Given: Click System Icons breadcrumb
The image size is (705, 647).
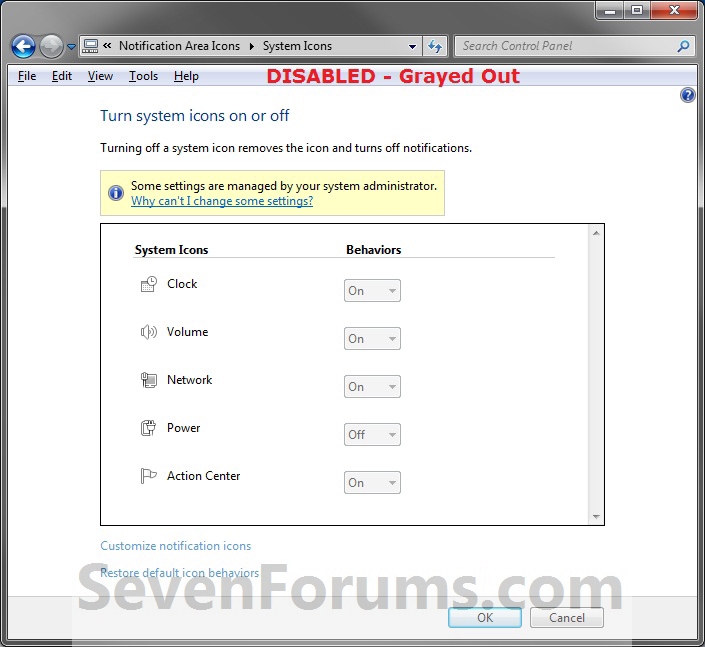Looking at the screenshot, I should (297, 46).
